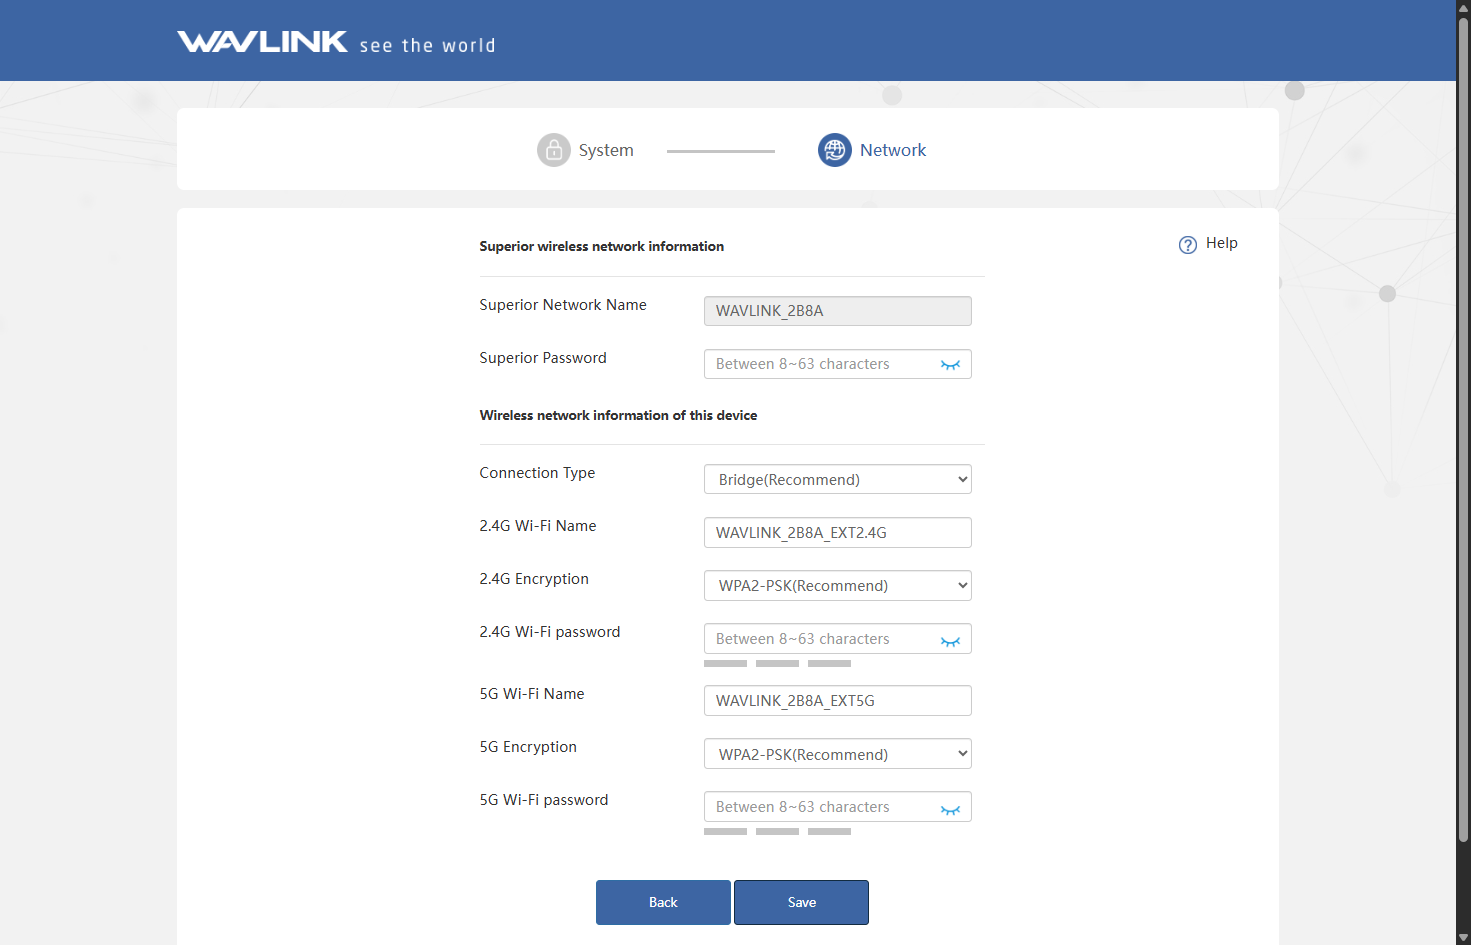Click 'Superior wireless network information' heading
This screenshot has height=945, width=1471.
(602, 246)
